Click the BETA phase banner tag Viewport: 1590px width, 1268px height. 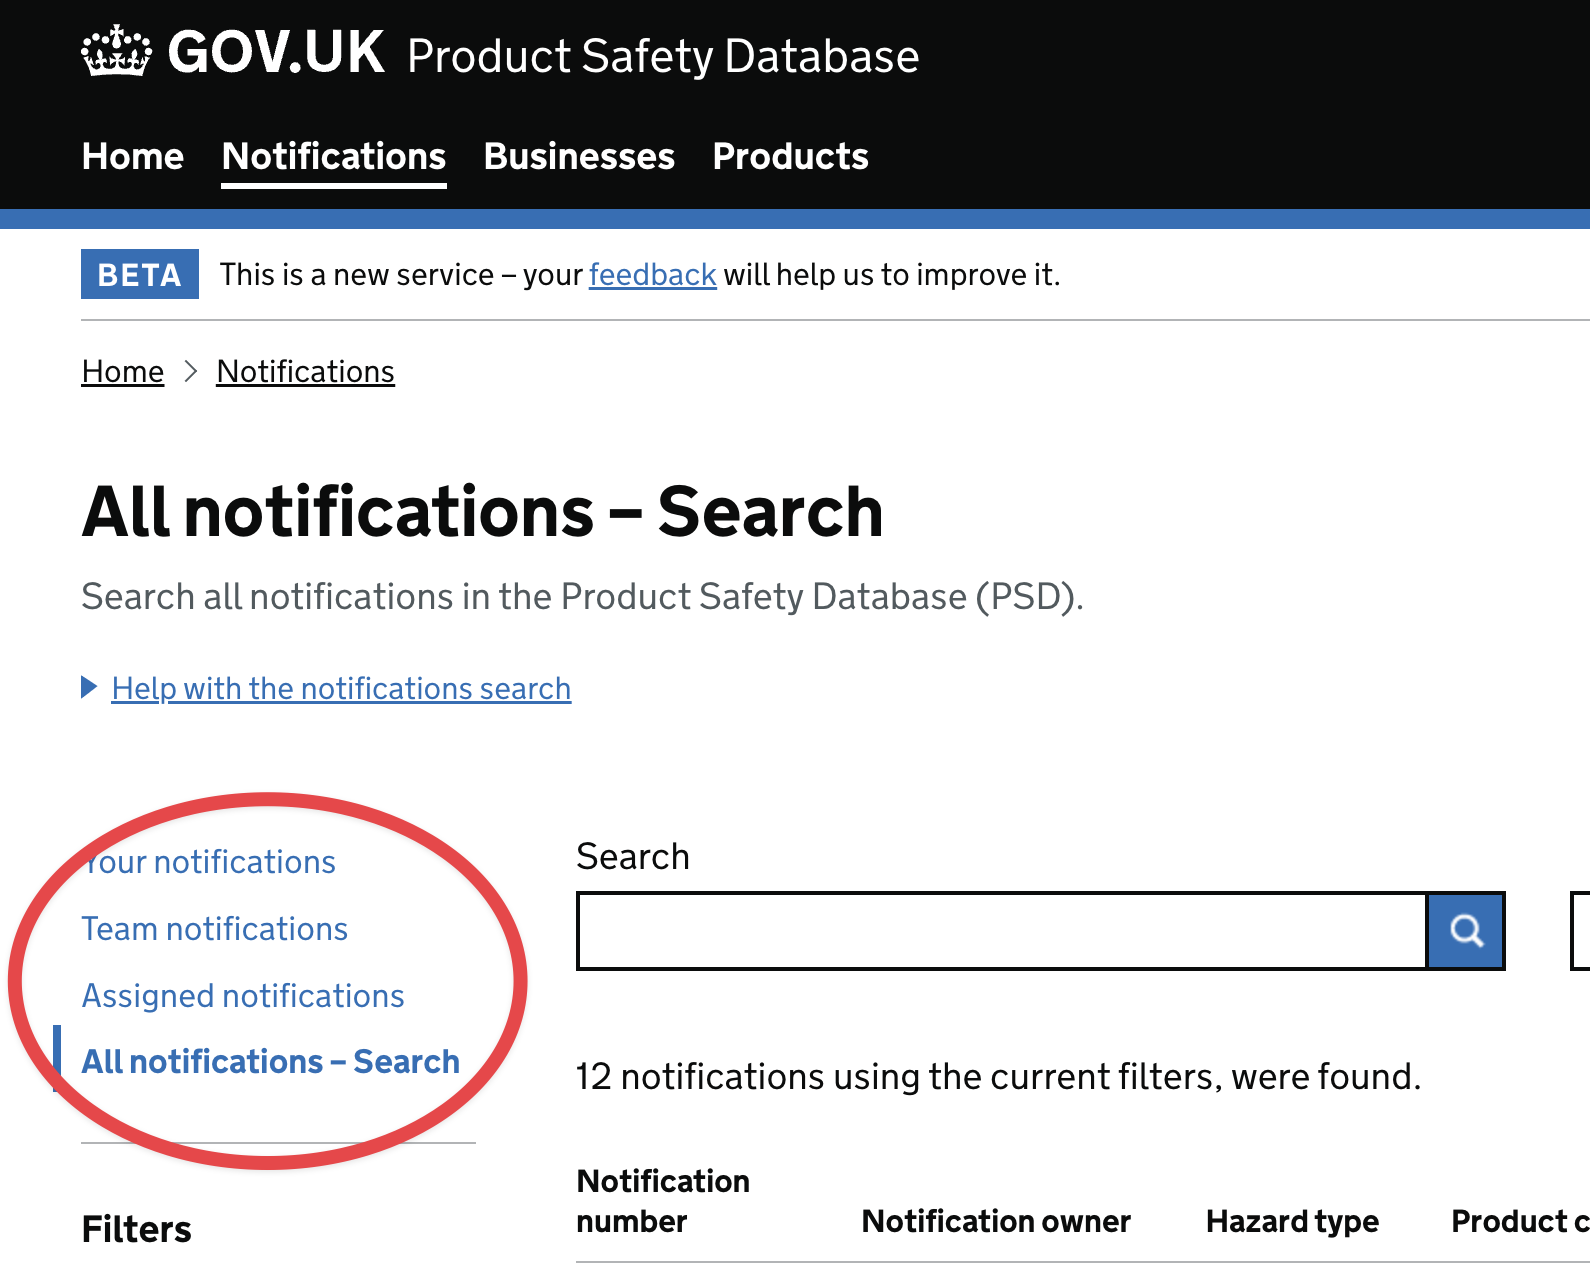(x=139, y=274)
